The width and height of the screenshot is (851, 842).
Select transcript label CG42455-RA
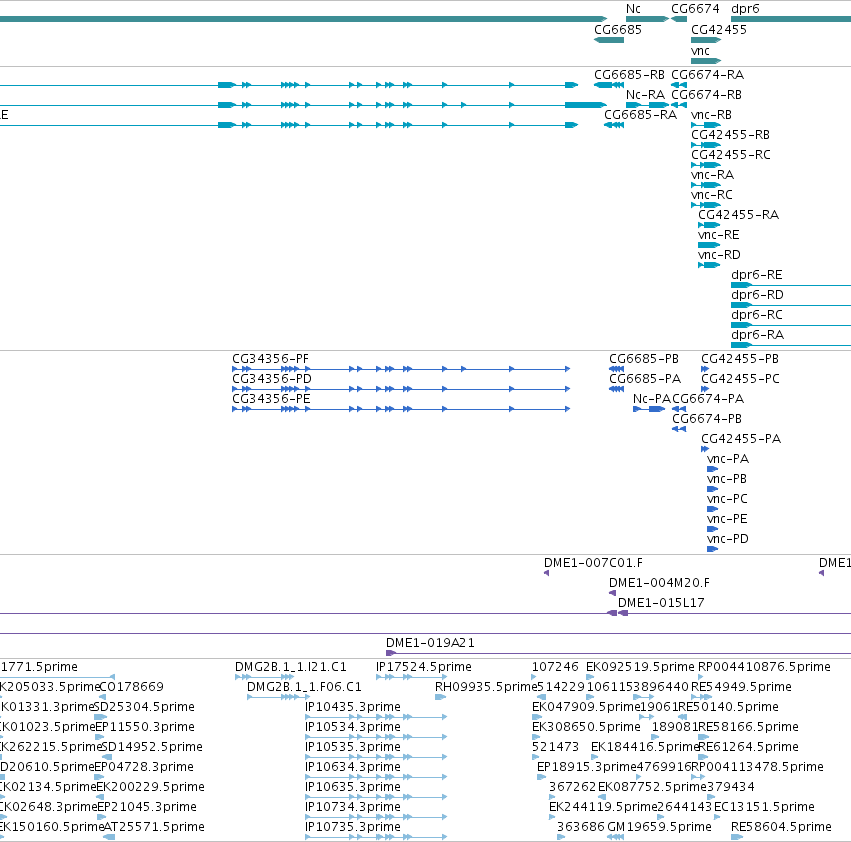[x=738, y=215]
